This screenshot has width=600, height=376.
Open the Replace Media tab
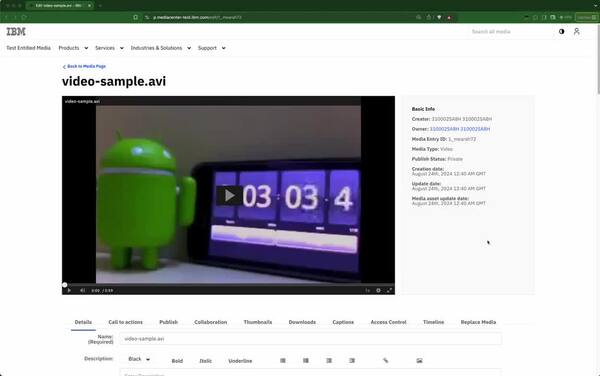coord(478,322)
